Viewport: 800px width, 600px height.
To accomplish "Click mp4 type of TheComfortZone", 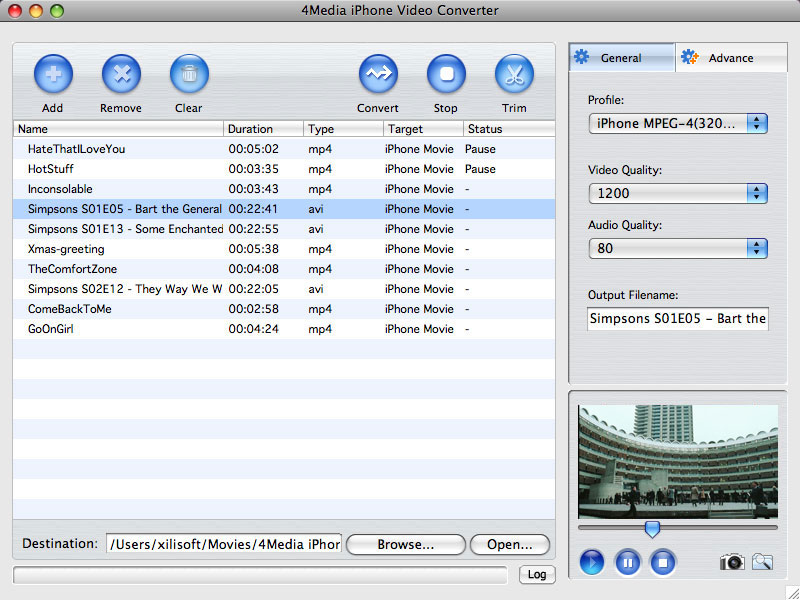I will click(320, 269).
